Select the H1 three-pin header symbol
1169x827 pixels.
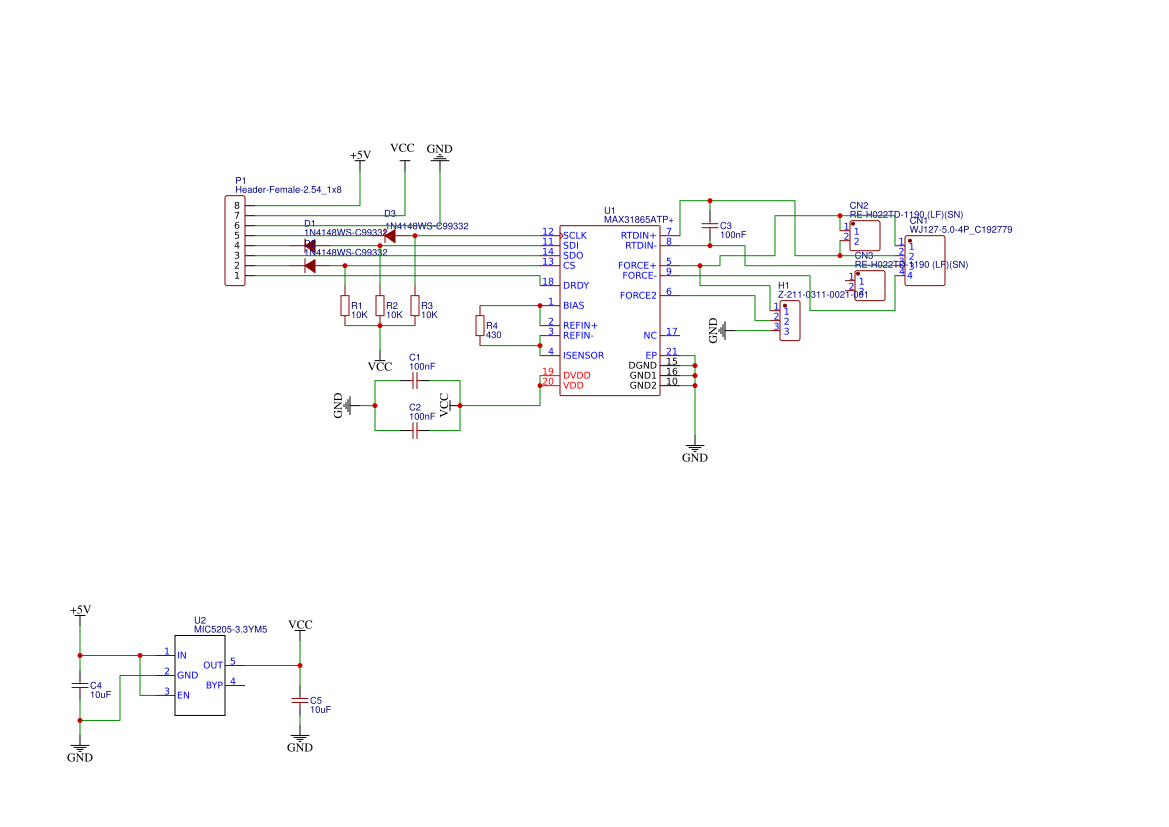pos(790,321)
